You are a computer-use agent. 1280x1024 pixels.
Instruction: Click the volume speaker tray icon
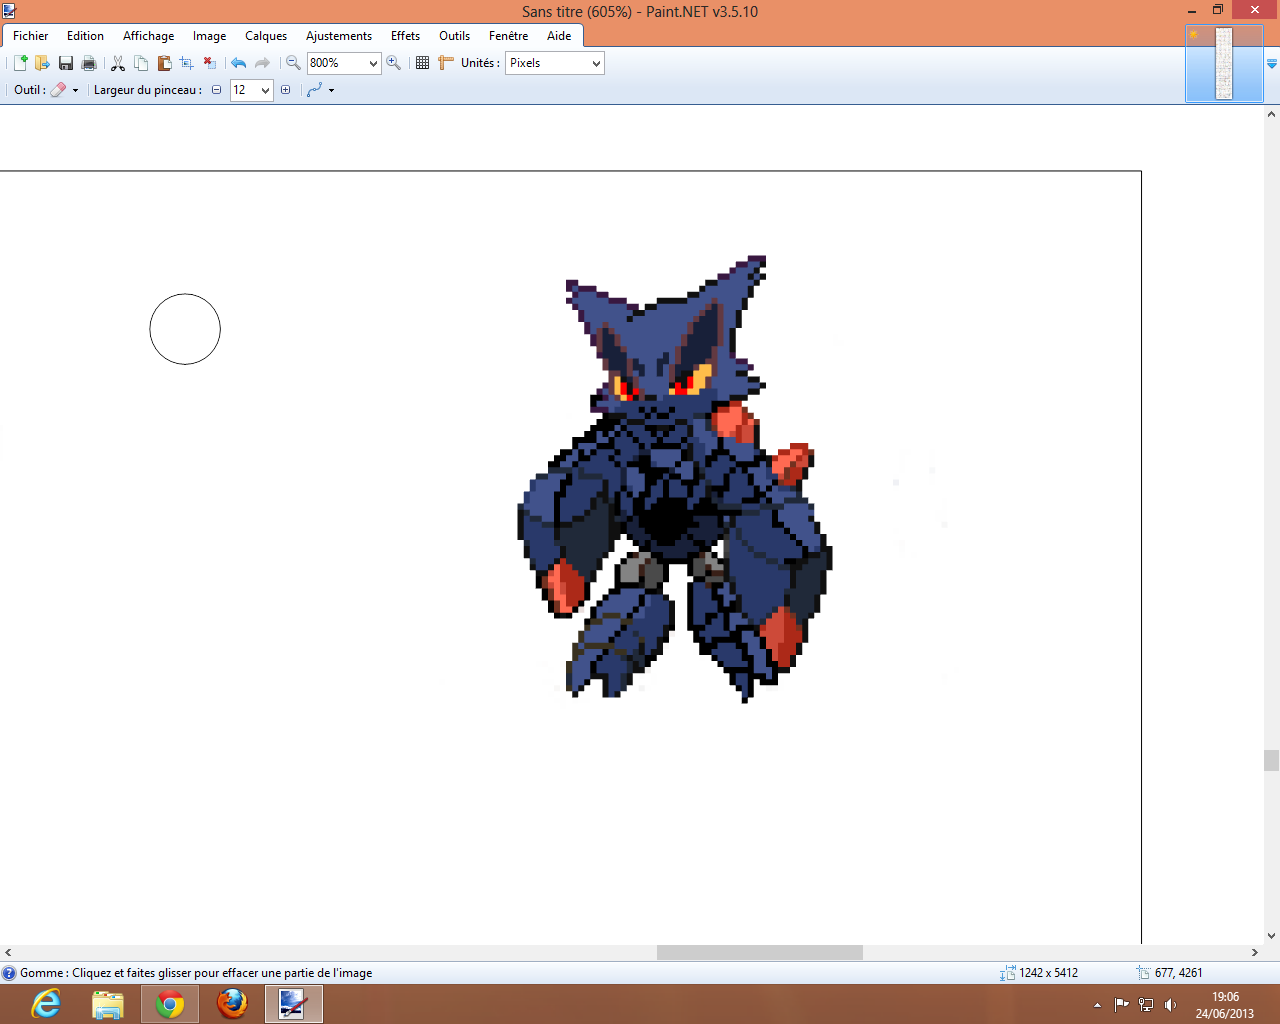1171,1005
